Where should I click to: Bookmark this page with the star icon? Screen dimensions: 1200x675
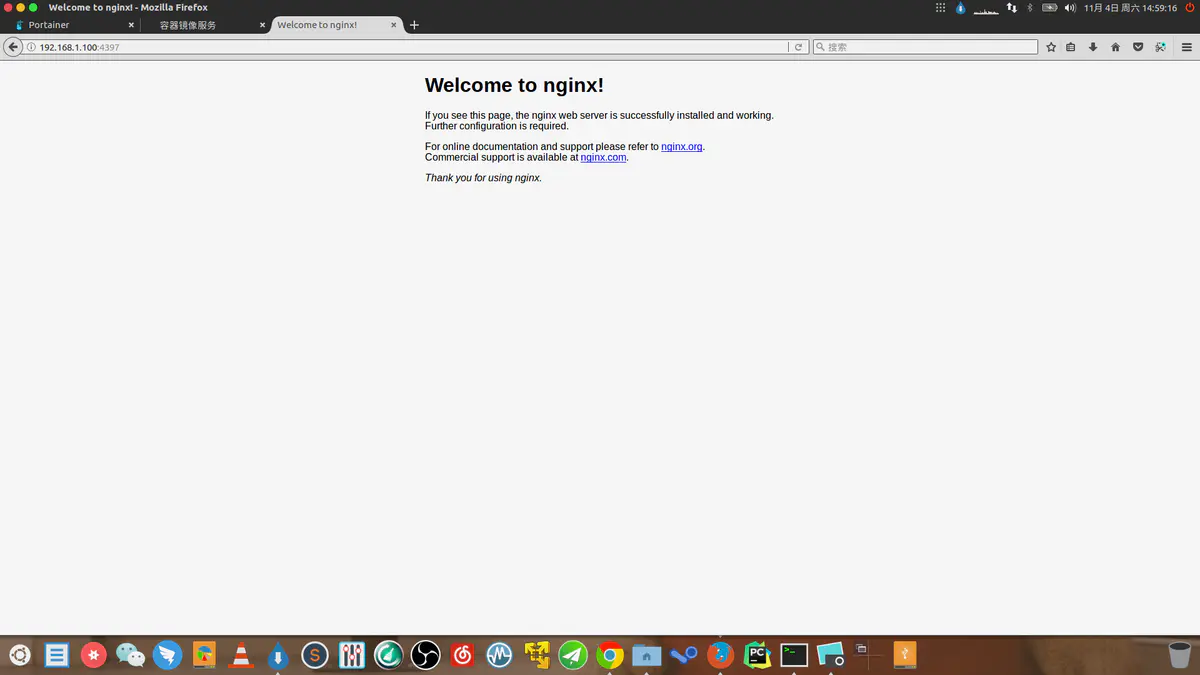(1051, 47)
